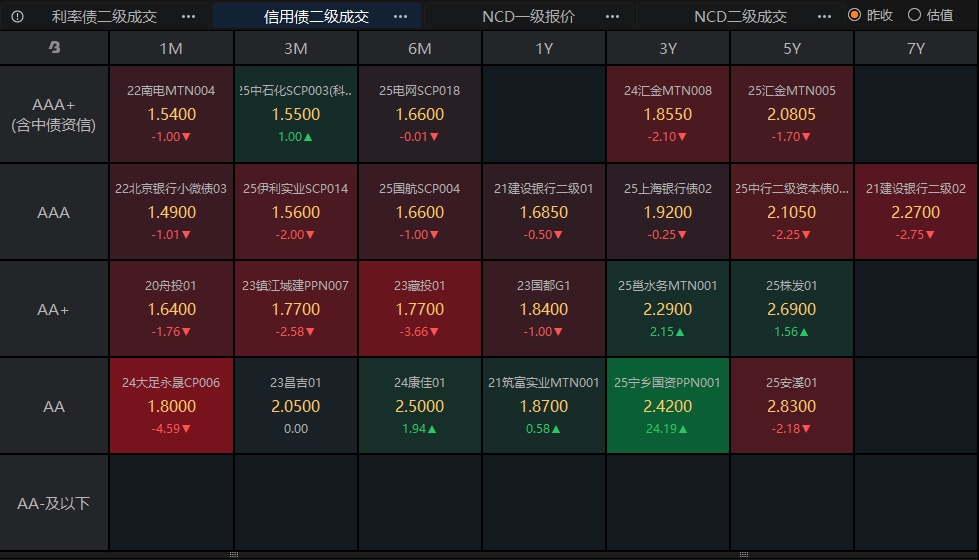The width and height of the screenshot is (979, 560).
Task: Open the 24汇金MTN008 bond cell
Action: 667,114
